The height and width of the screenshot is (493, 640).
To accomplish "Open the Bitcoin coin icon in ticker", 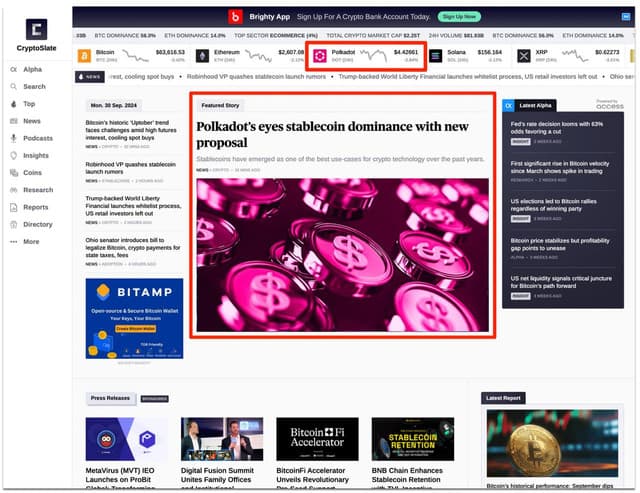I will pos(84,55).
